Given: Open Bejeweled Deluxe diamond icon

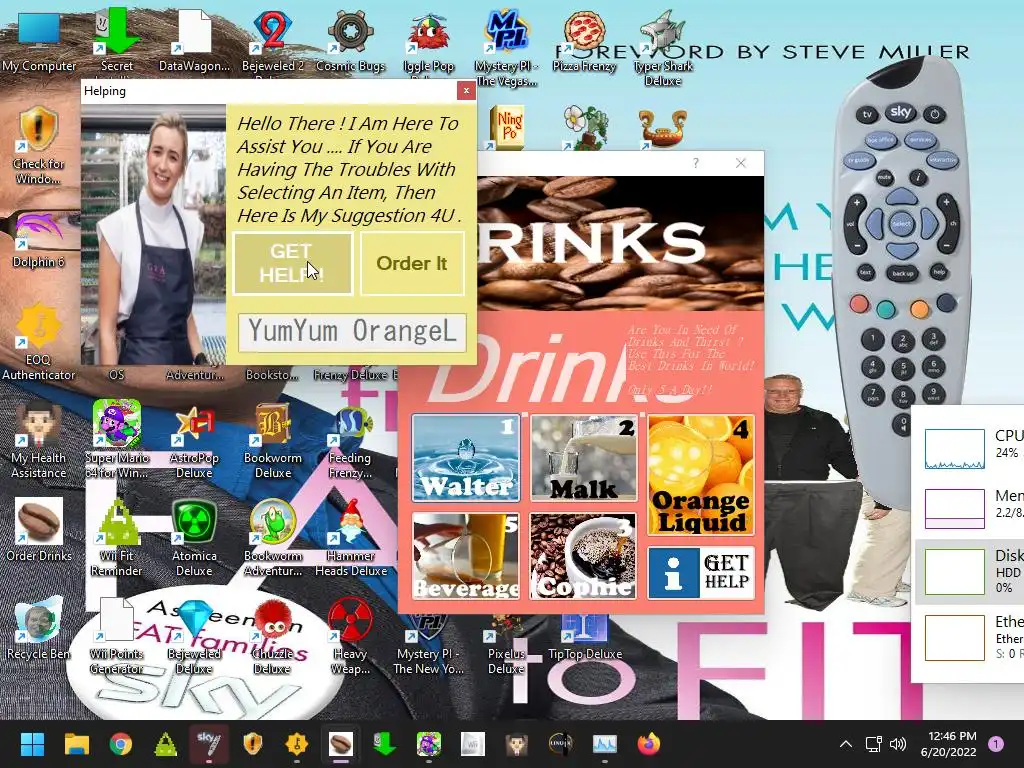Looking at the screenshot, I should tap(194, 635).
